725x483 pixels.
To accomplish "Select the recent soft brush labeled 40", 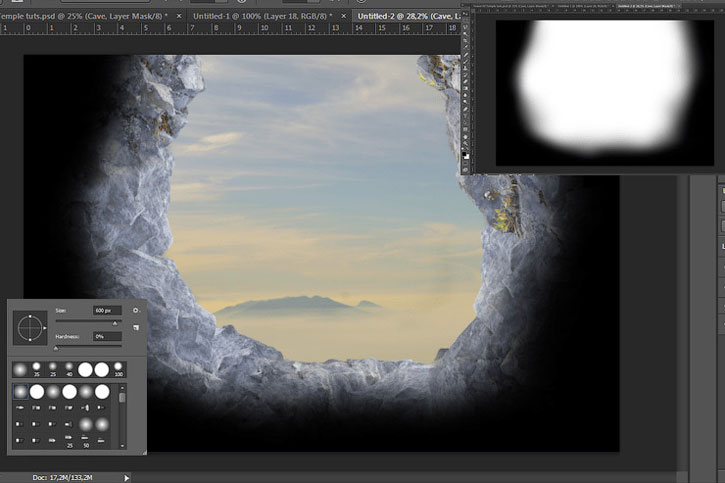I will pos(69,369).
